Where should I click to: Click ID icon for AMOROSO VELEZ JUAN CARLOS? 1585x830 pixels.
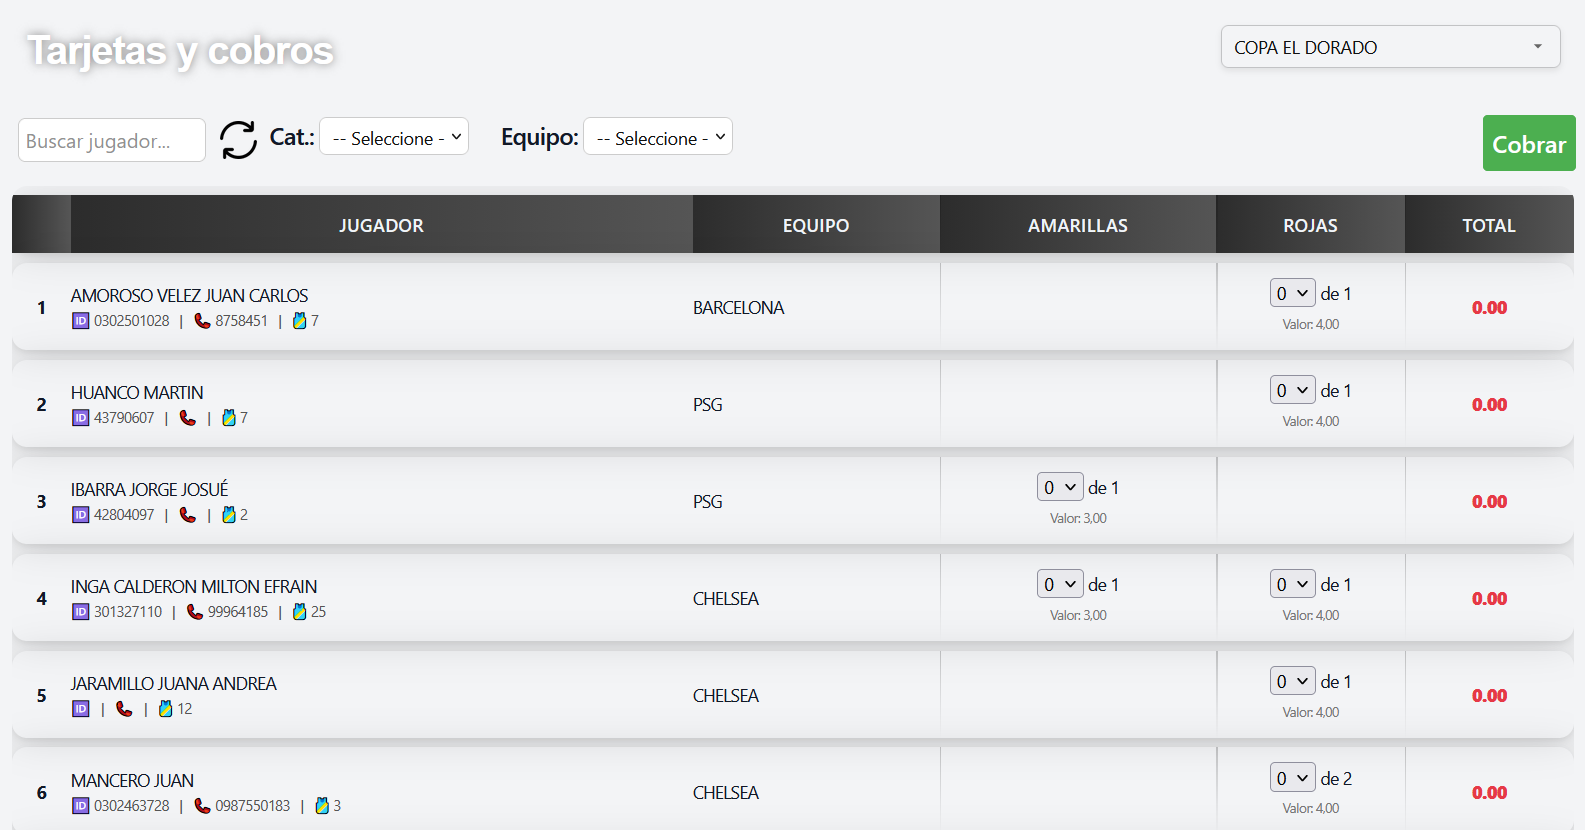81,321
